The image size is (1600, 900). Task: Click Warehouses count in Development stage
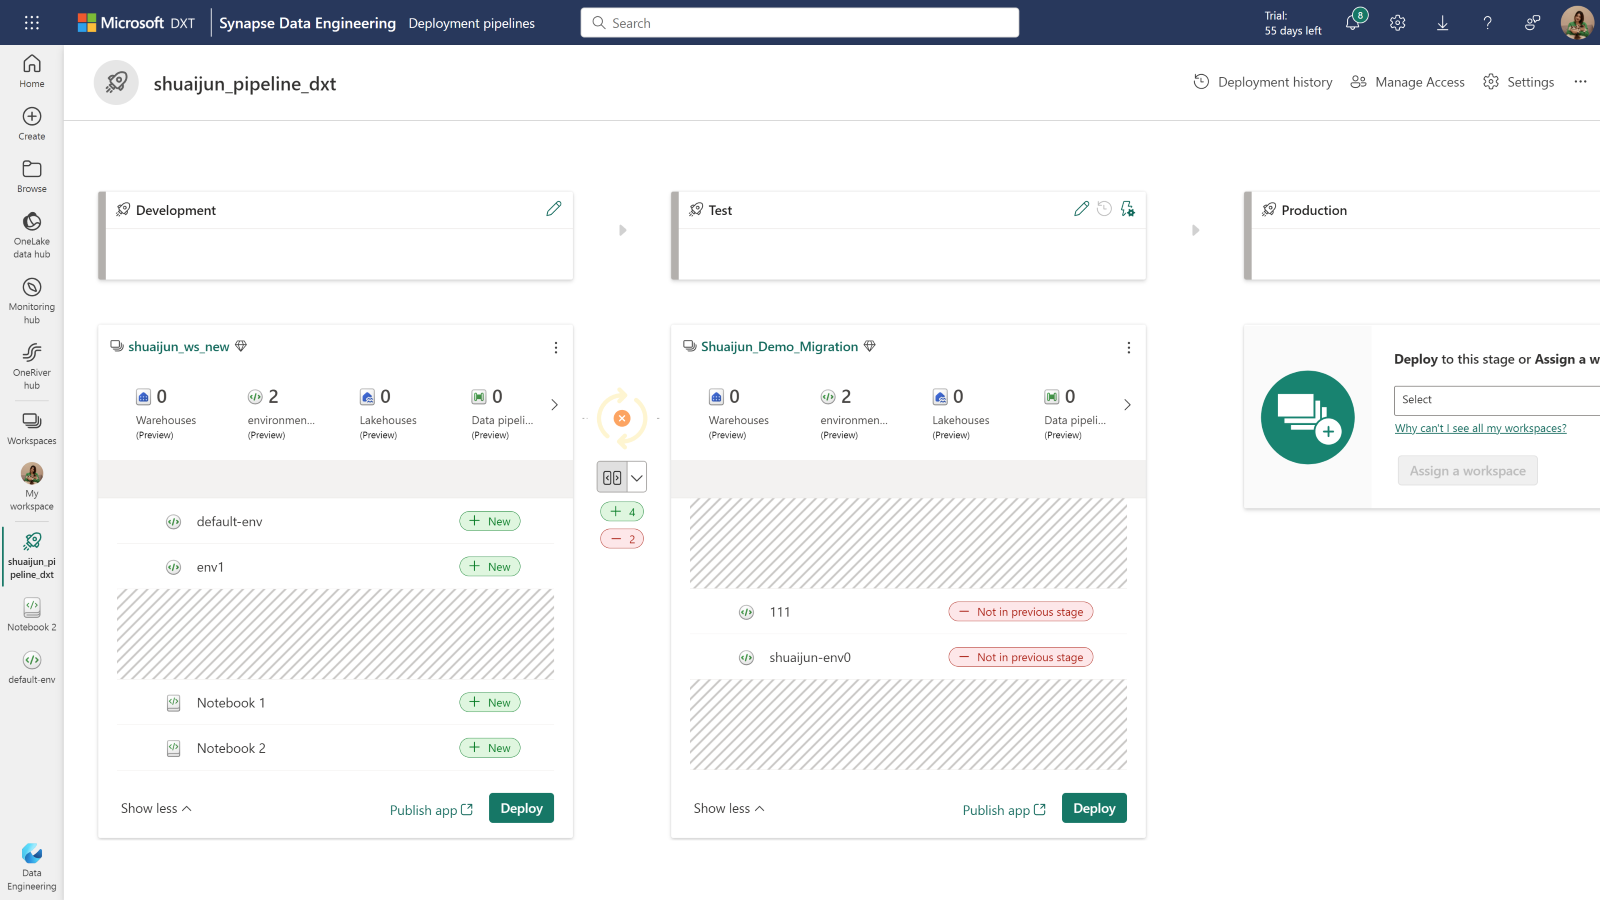tap(166, 413)
